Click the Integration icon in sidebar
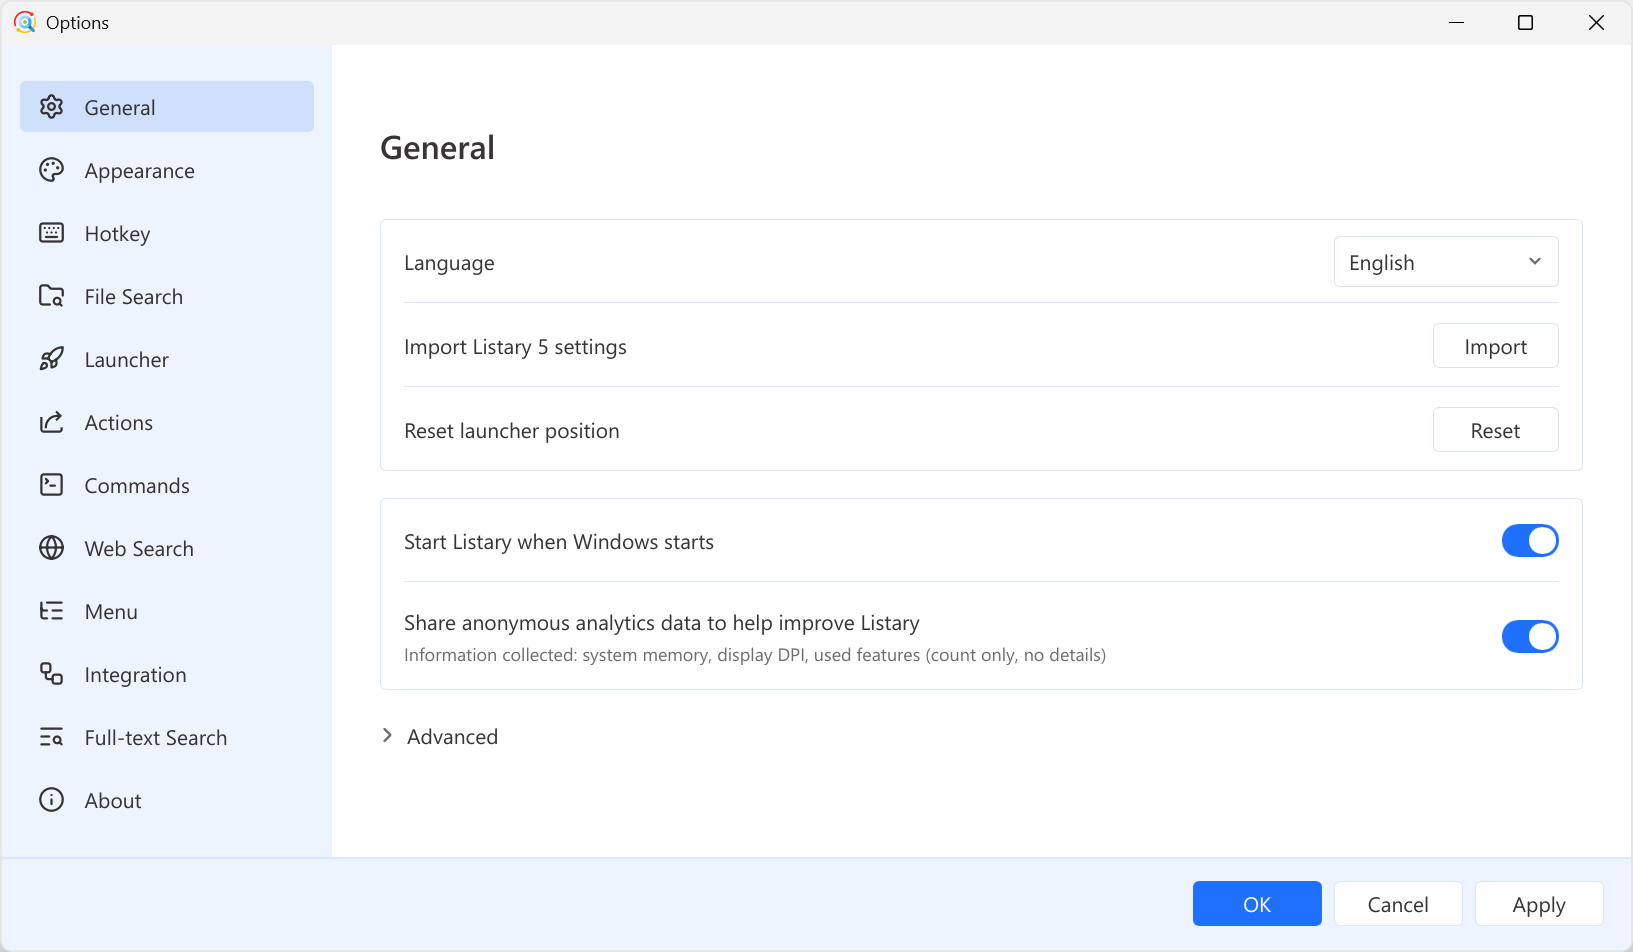Screen dimensions: 1633x952 pyautogui.click(x=51, y=674)
